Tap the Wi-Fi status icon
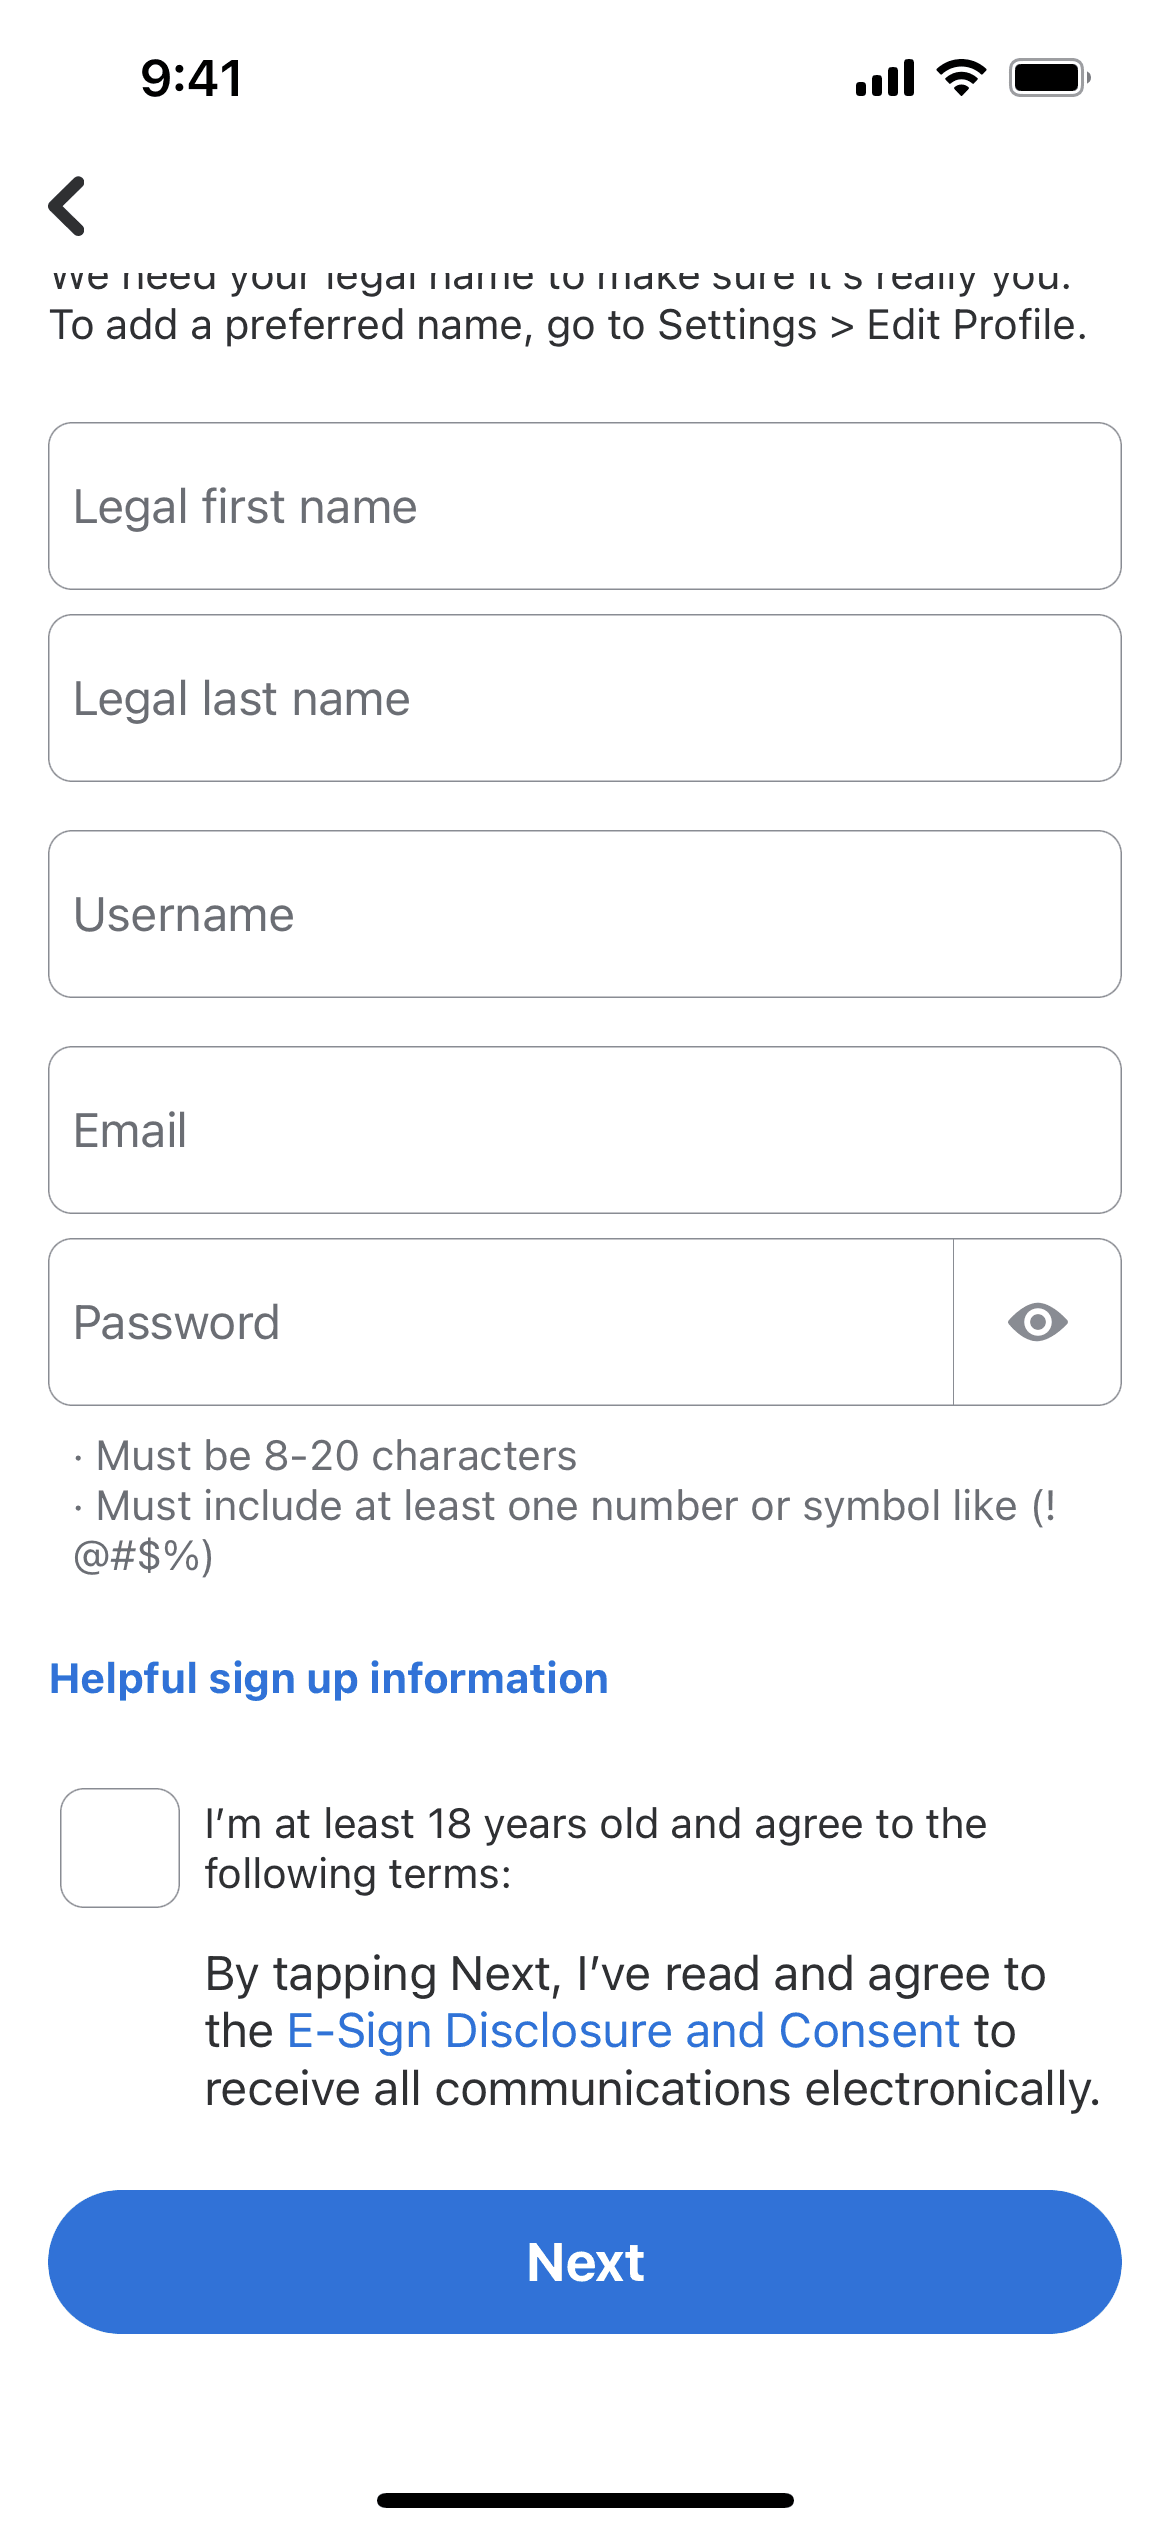 961,78
